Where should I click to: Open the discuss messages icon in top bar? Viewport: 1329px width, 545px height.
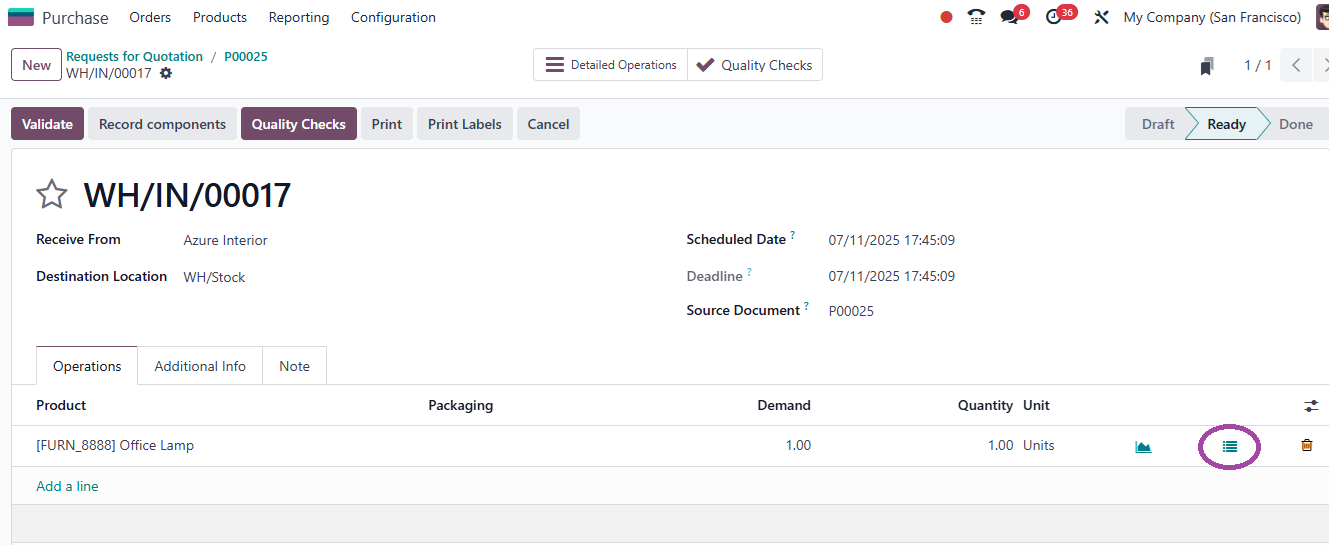[x=1010, y=17]
